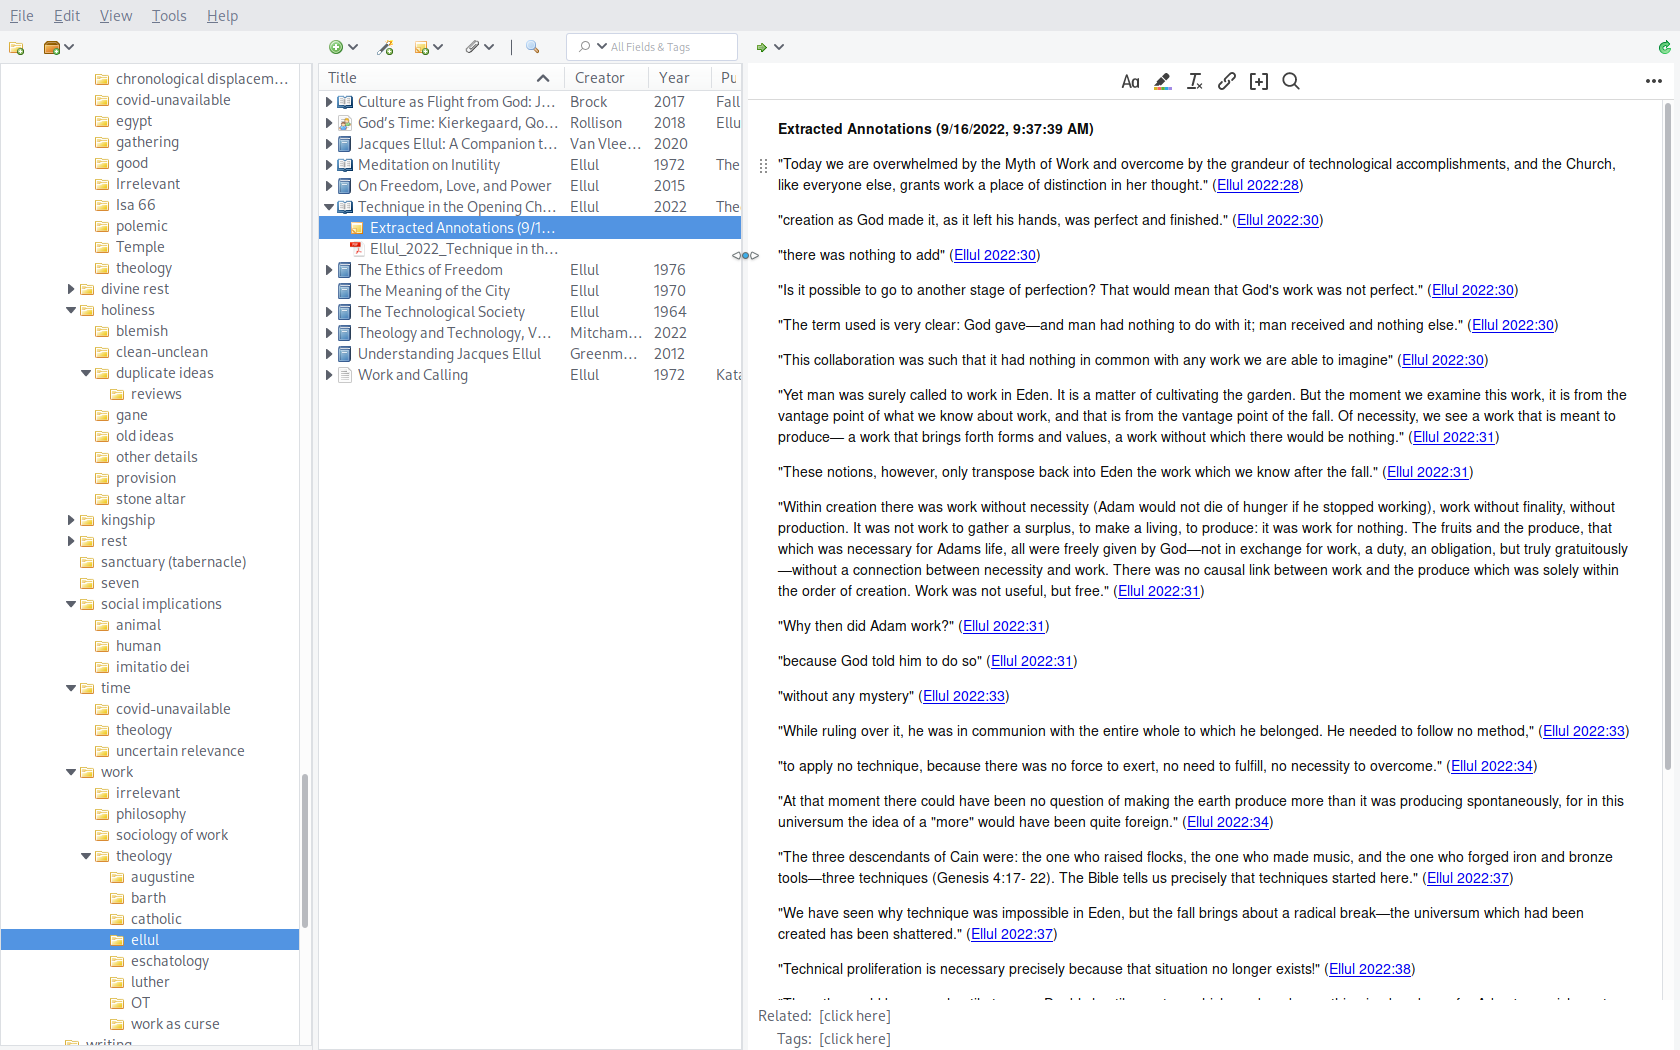Click the Advanced Search magnifier icon
The width and height of the screenshot is (1680, 1050).
(x=532, y=47)
